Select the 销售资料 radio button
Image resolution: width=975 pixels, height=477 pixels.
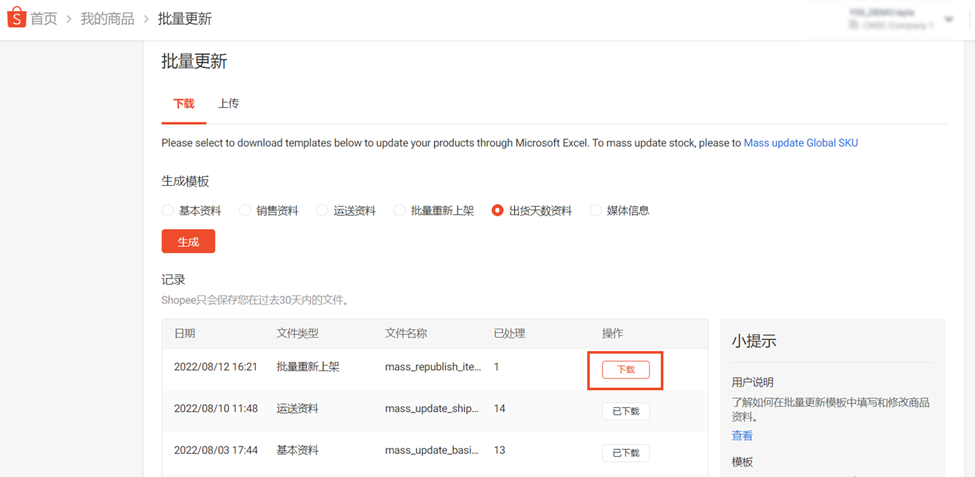coord(244,211)
